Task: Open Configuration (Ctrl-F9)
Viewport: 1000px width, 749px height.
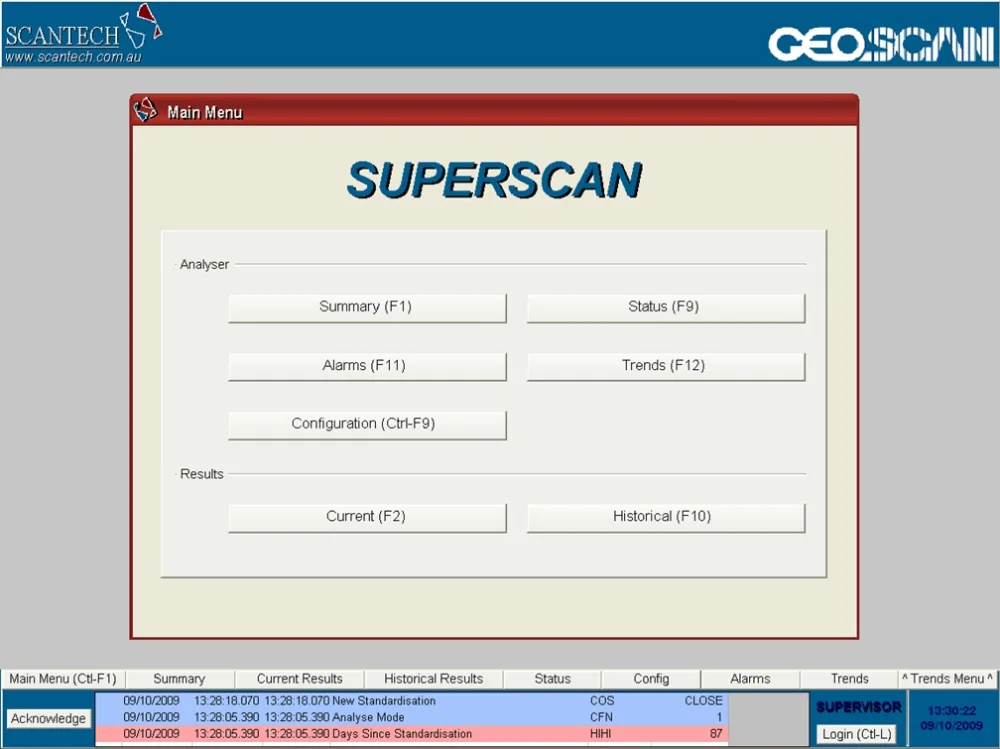Action: point(367,425)
